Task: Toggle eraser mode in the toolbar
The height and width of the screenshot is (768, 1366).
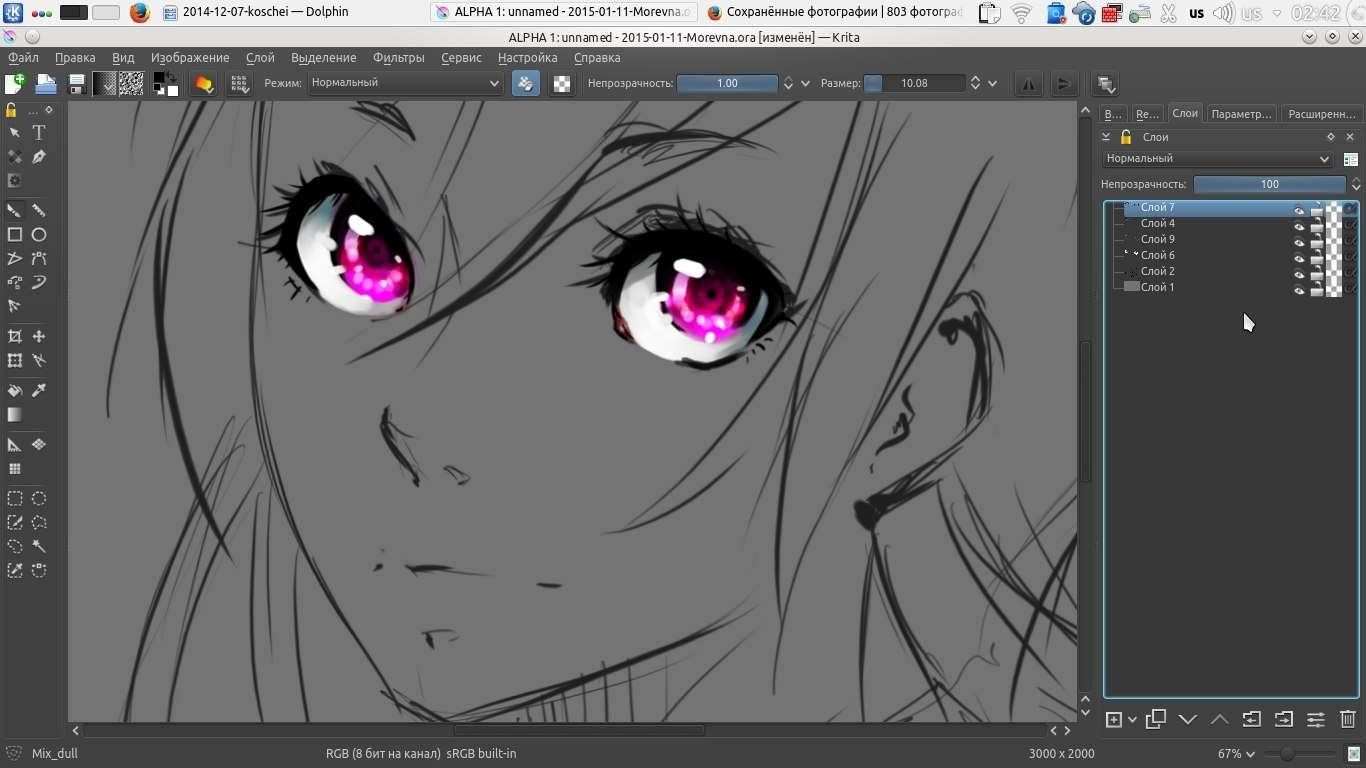Action: click(526, 84)
